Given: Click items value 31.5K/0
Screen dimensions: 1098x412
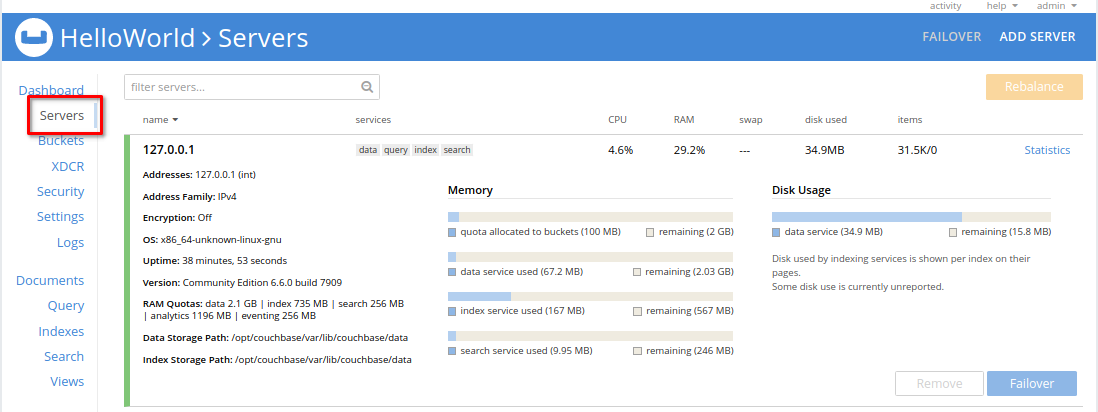Looking at the screenshot, I should [917, 150].
